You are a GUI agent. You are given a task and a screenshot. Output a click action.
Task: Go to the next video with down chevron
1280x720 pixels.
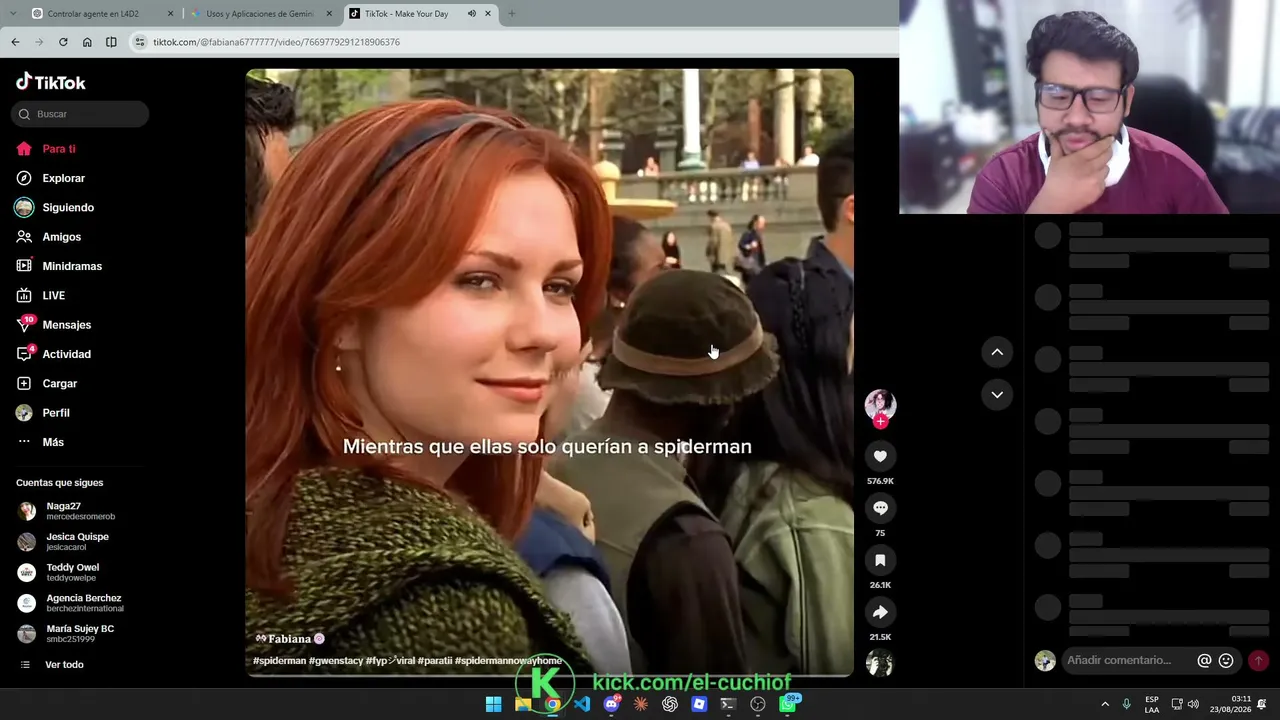(997, 395)
